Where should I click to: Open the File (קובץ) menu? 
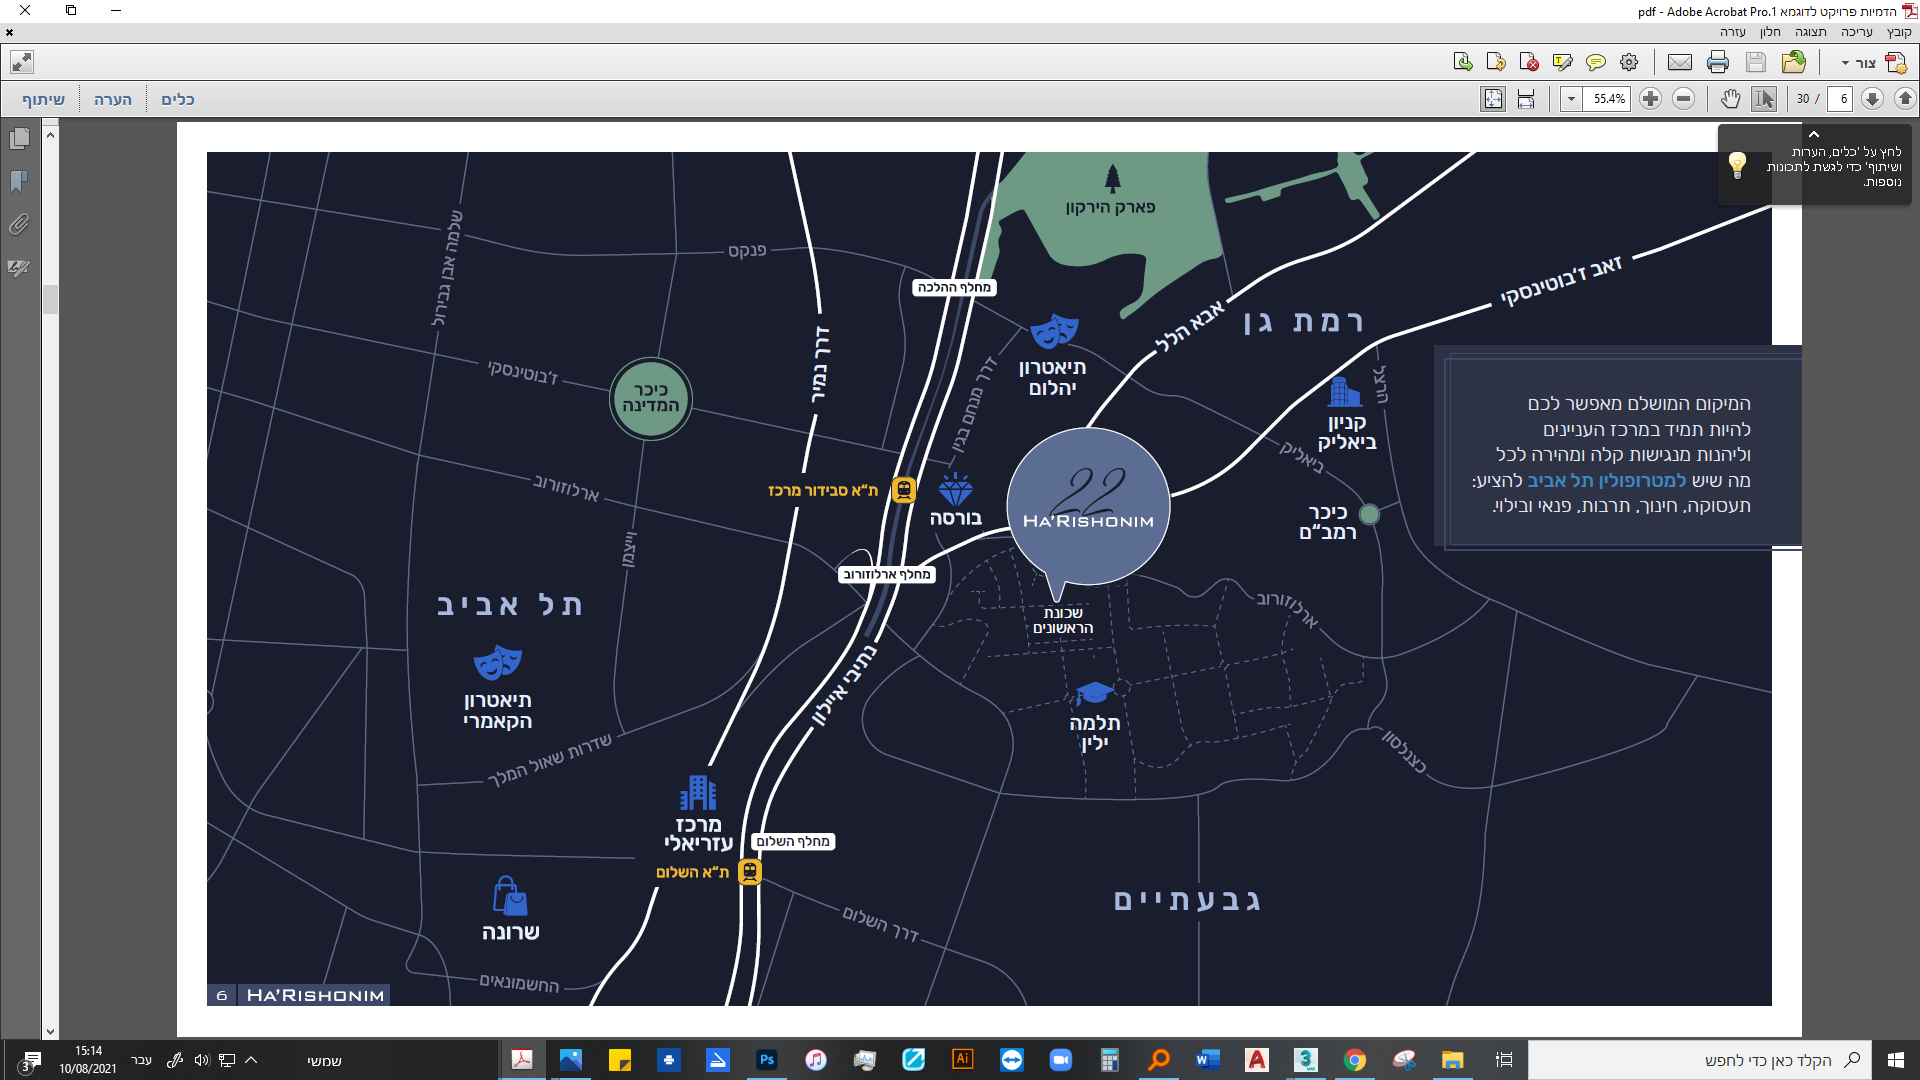[1899, 32]
